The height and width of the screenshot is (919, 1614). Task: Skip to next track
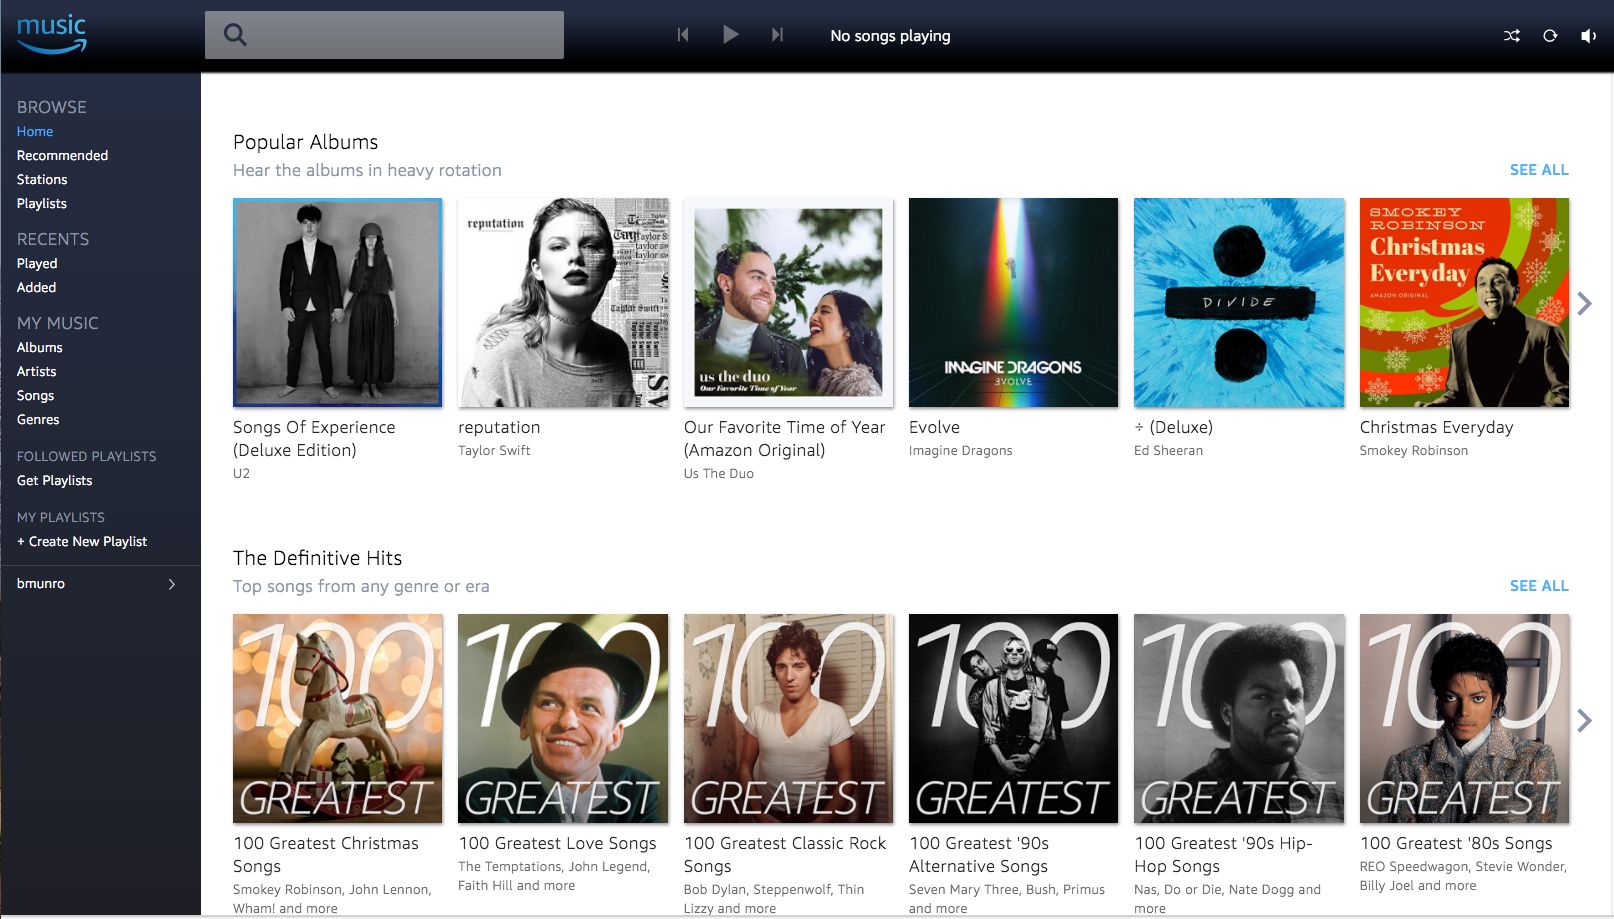coord(777,35)
